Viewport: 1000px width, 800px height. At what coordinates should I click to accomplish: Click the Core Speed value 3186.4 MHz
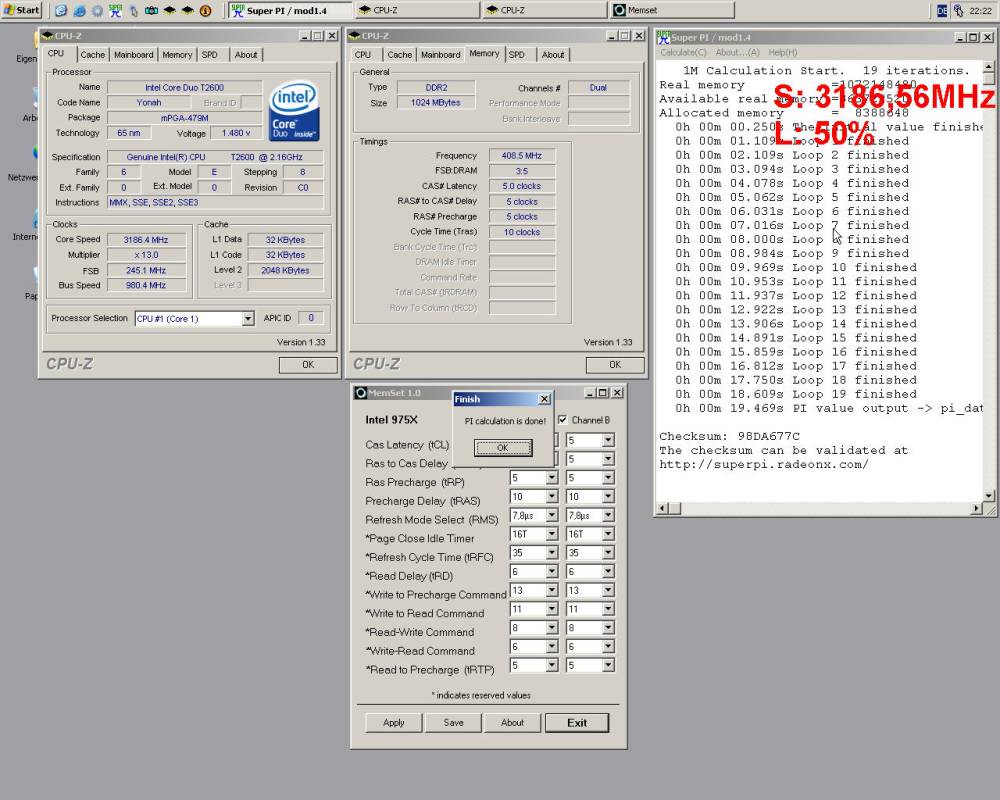146,240
